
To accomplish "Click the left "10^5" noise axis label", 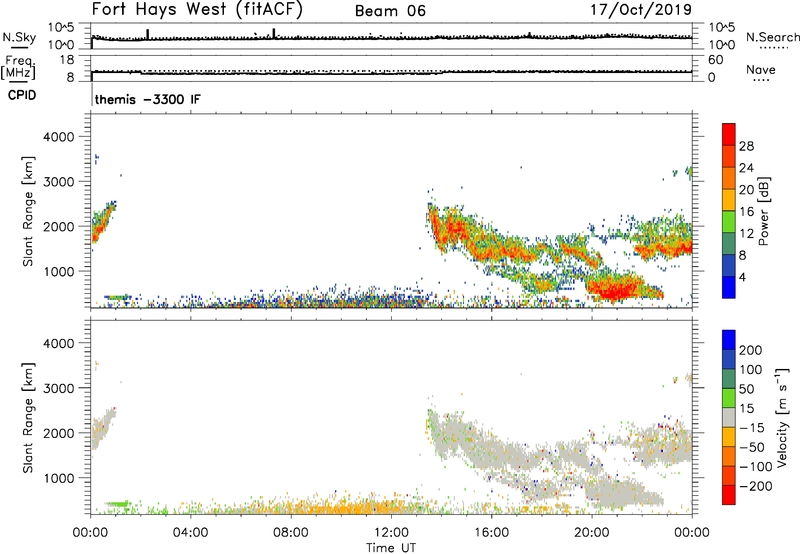I will click(61, 28).
